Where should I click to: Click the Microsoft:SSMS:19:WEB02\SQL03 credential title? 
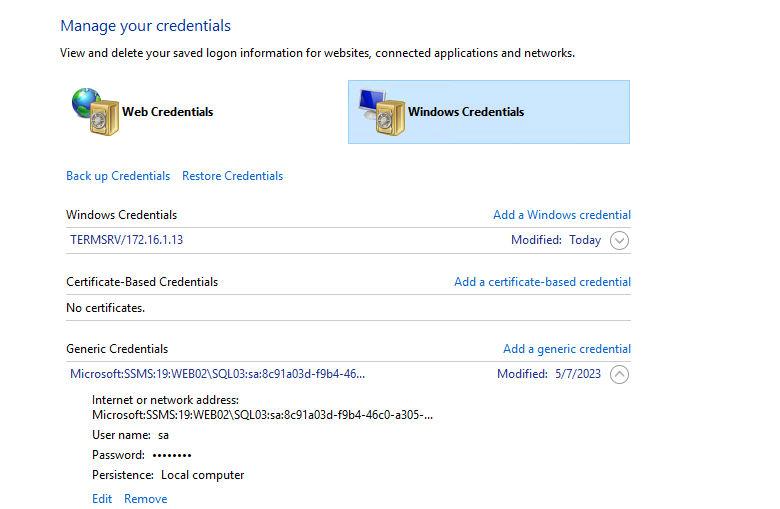217,374
